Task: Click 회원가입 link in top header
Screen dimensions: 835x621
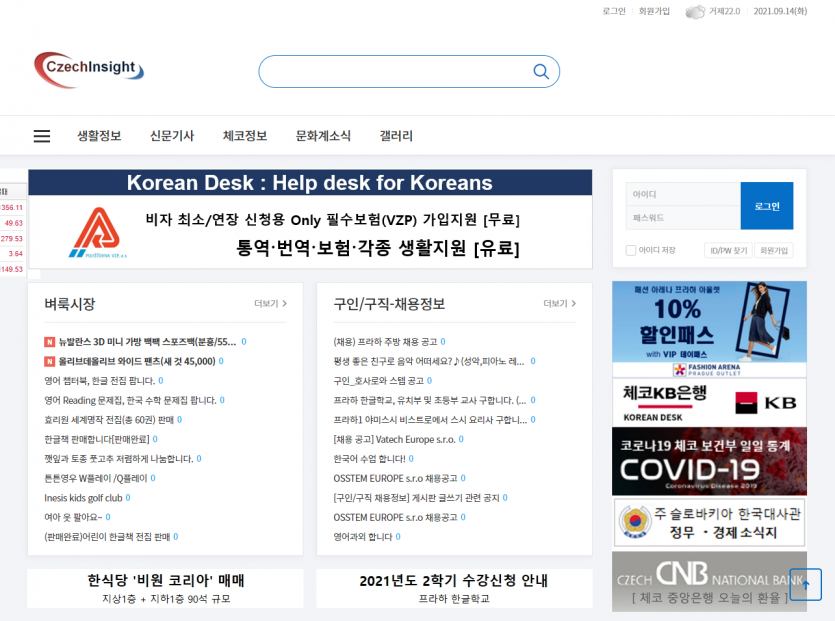Action: coord(654,12)
